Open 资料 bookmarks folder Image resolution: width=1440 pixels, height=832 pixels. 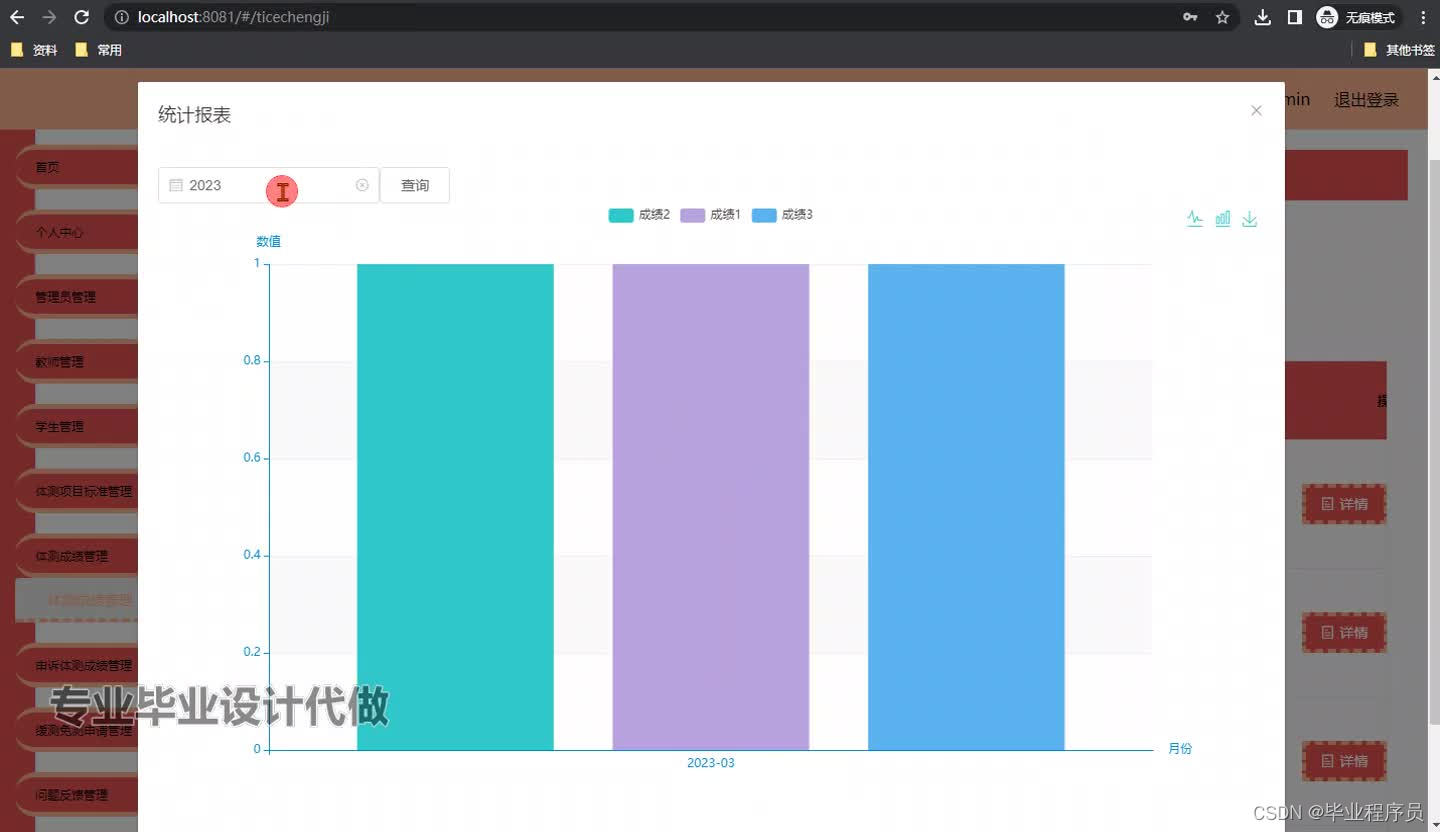click(x=34, y=50)
